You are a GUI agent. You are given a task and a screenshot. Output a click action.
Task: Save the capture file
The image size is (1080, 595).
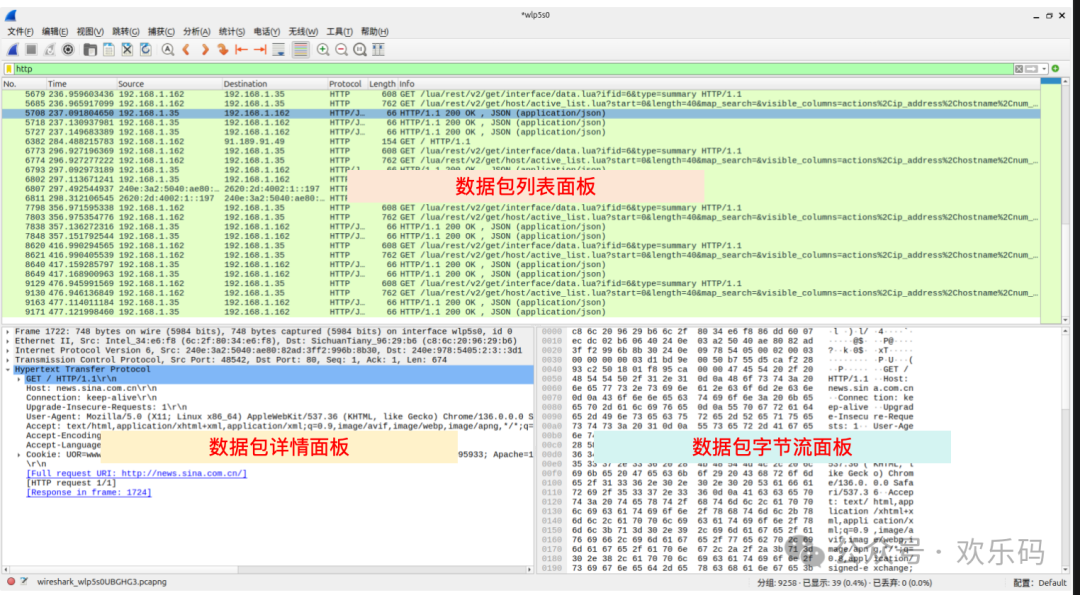click(x=109, y=50)
